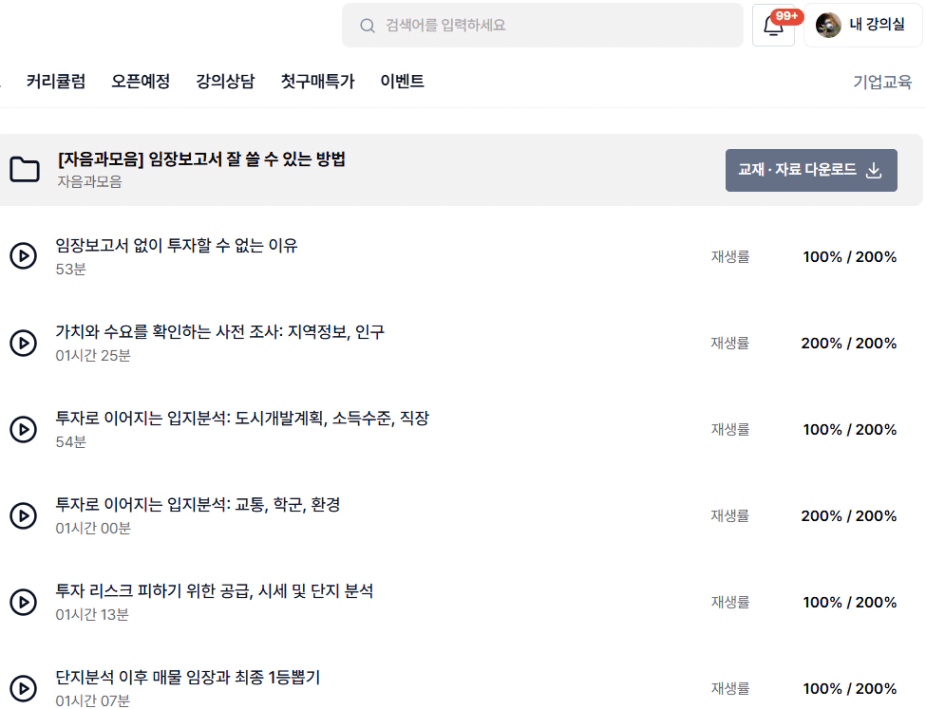Click 200% / 200% for 사전 조사 lecture
926x709 pixels.
pyautogui.click(x=849, y=343)
